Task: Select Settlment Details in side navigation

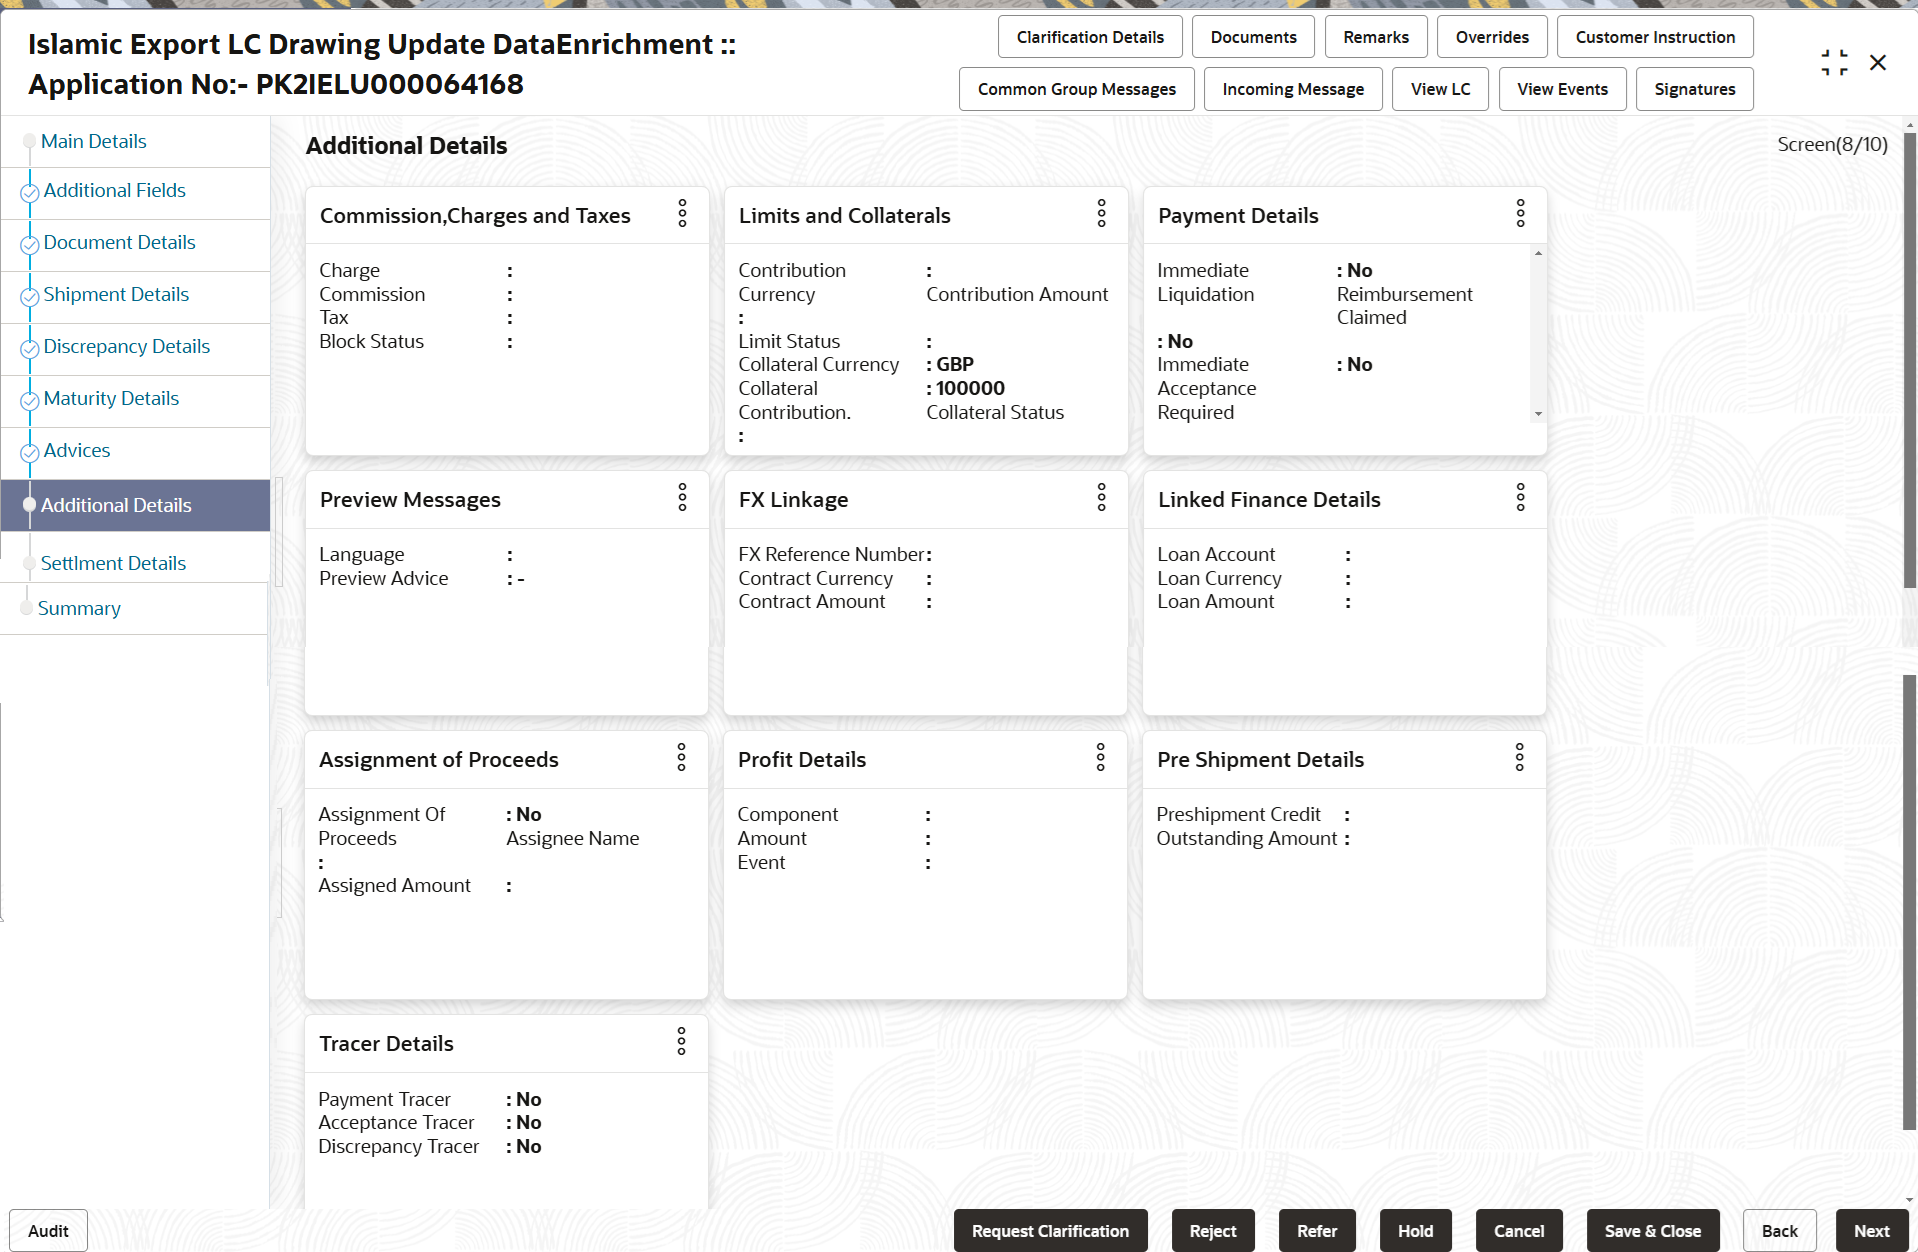Action: point(113,563)
